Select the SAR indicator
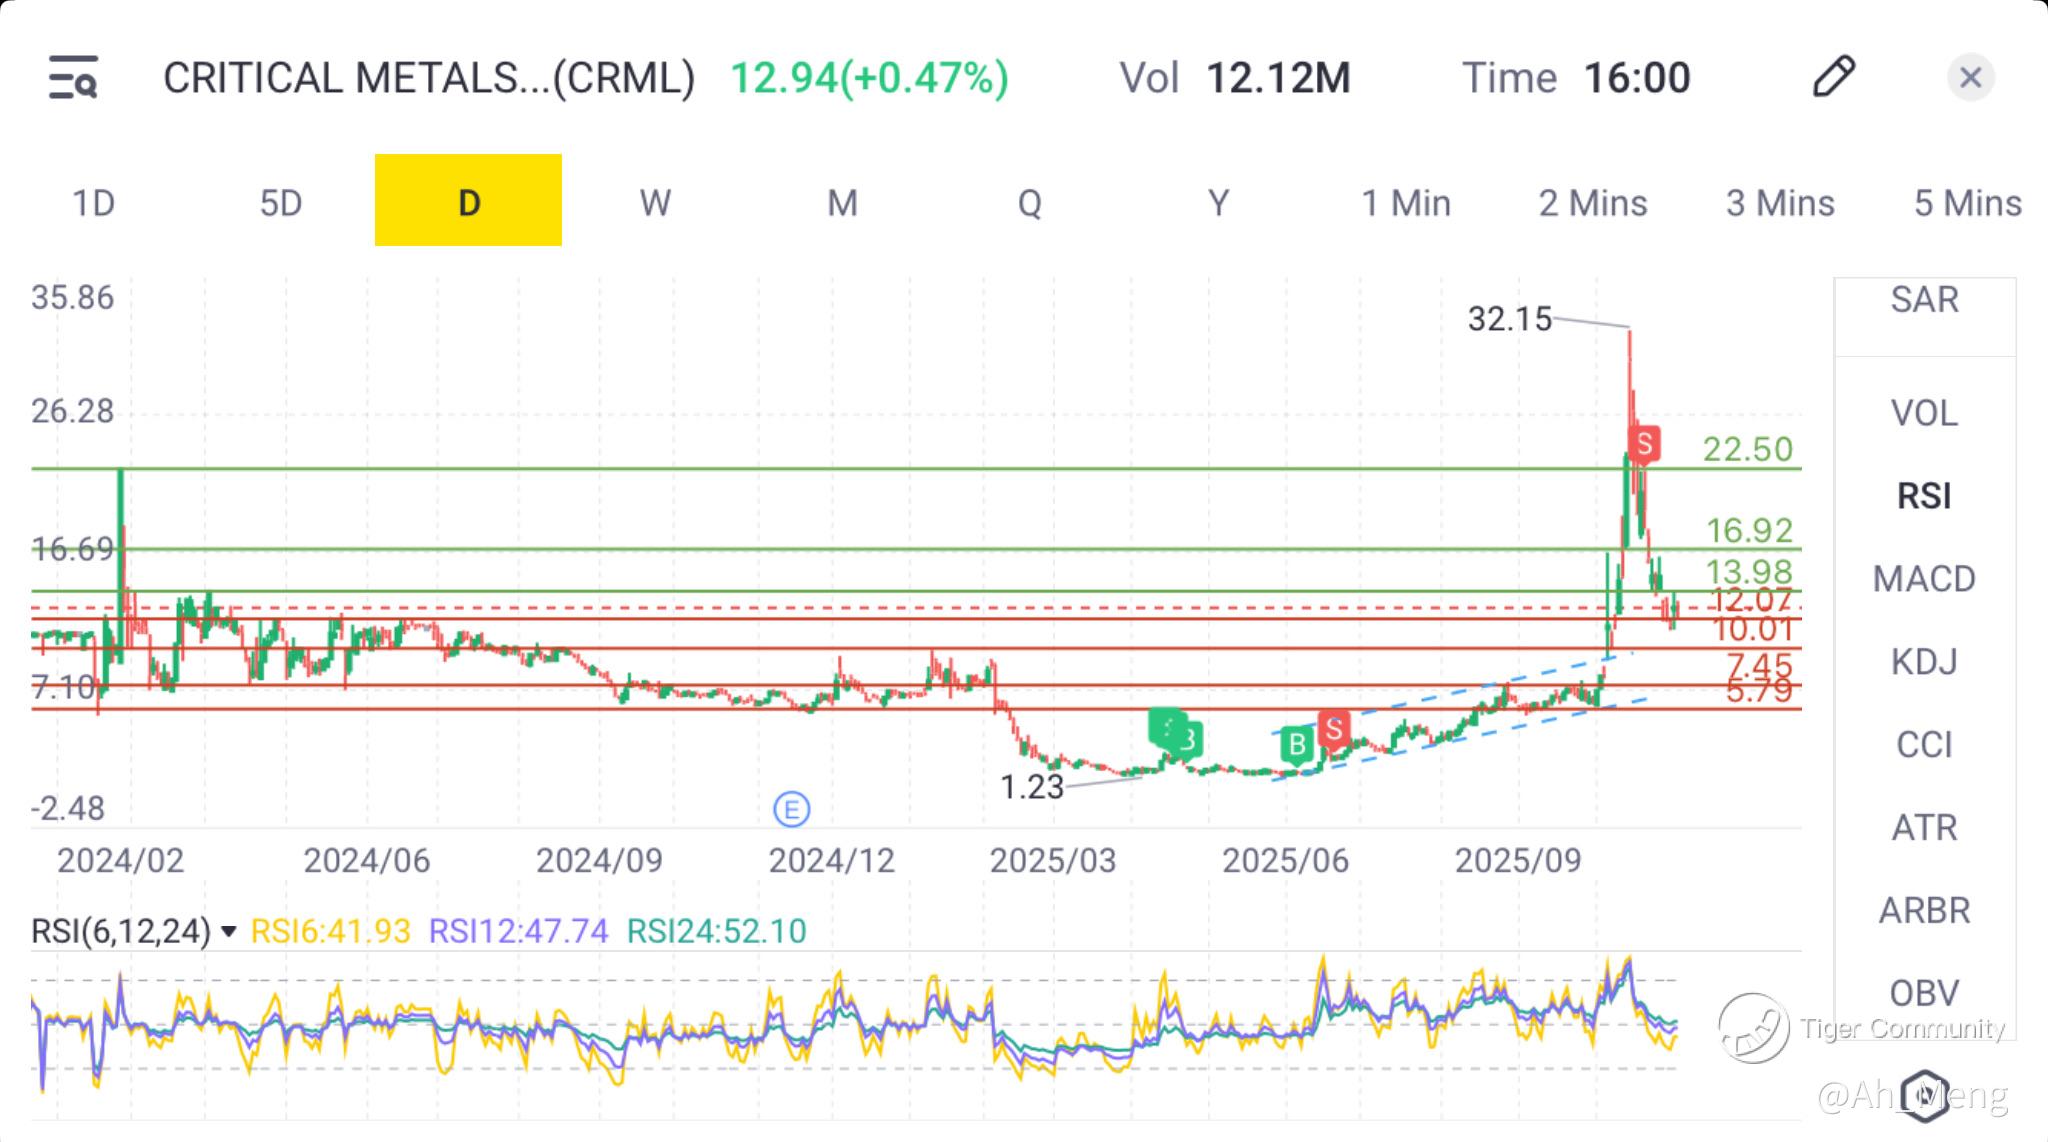Image resolution: width=2048 pixels, height=1142 pixels. pyautogui.click(x=1923, y=300)
